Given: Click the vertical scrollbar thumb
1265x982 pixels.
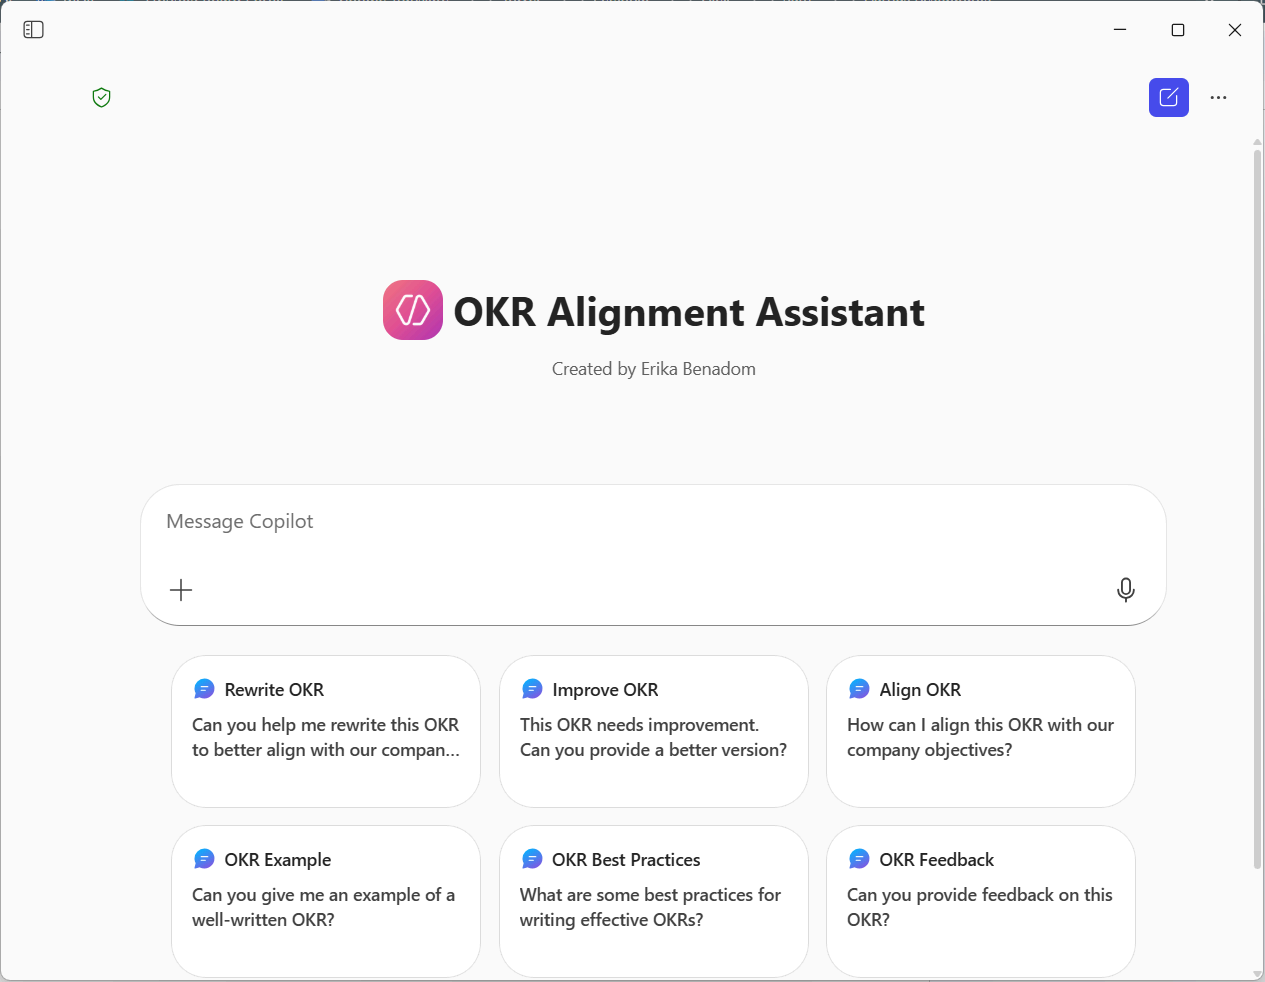Looking at the screenshot, I should [x=1257, y=508].
